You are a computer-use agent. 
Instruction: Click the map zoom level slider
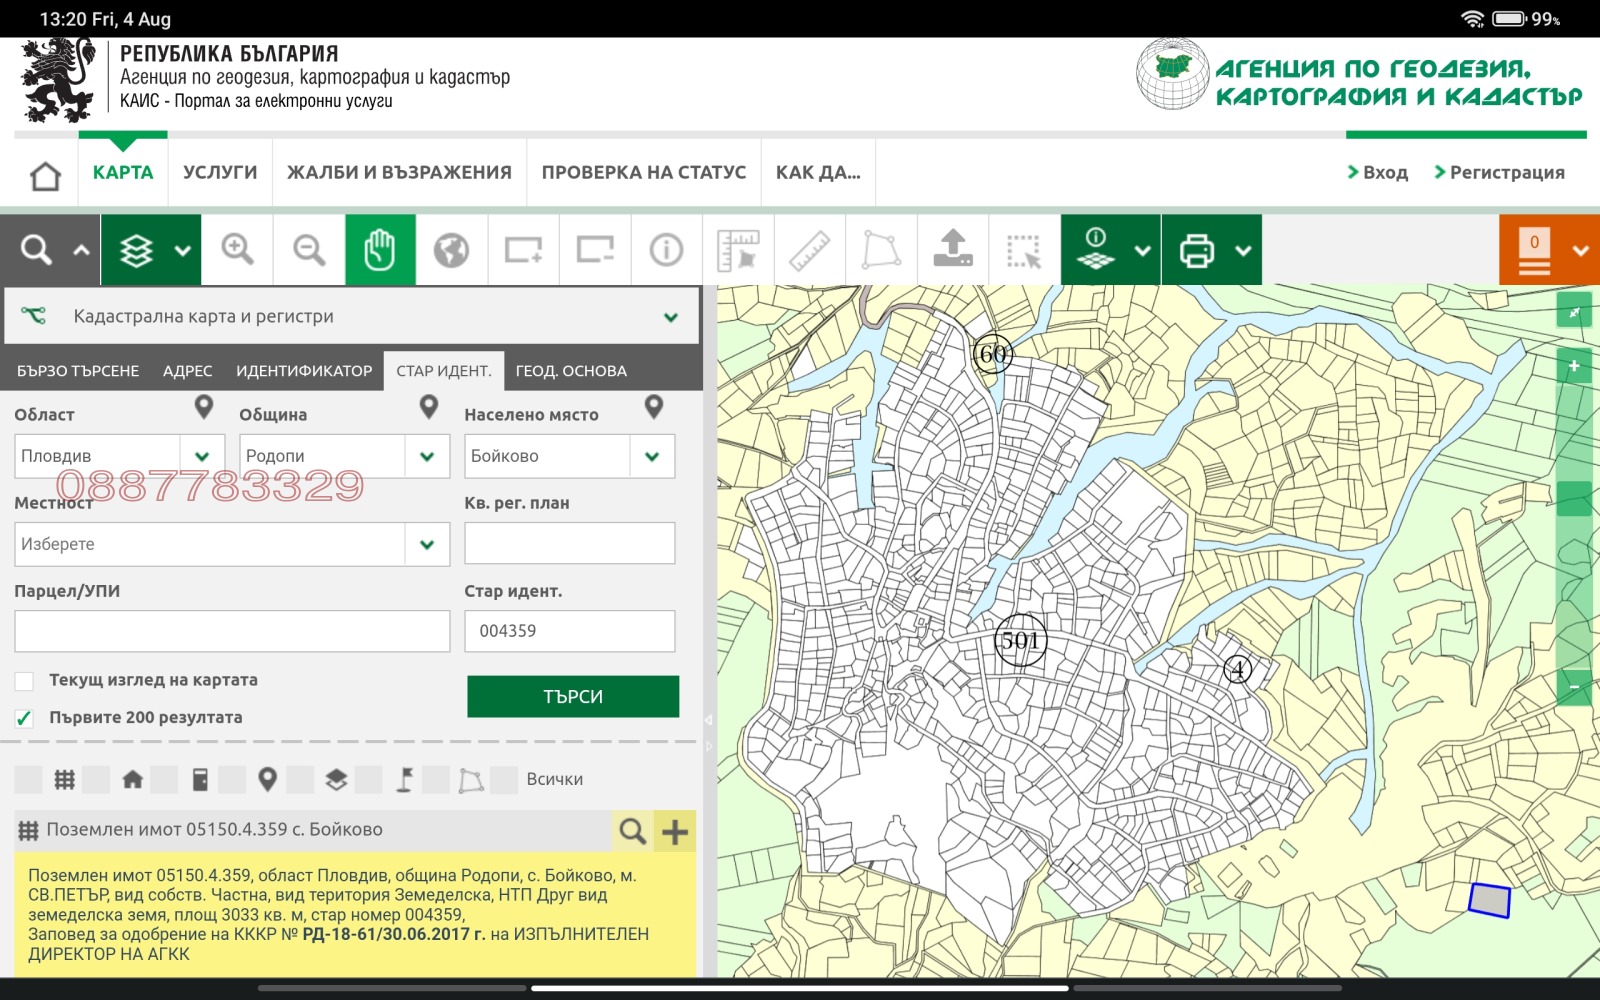coord(1574,500)
